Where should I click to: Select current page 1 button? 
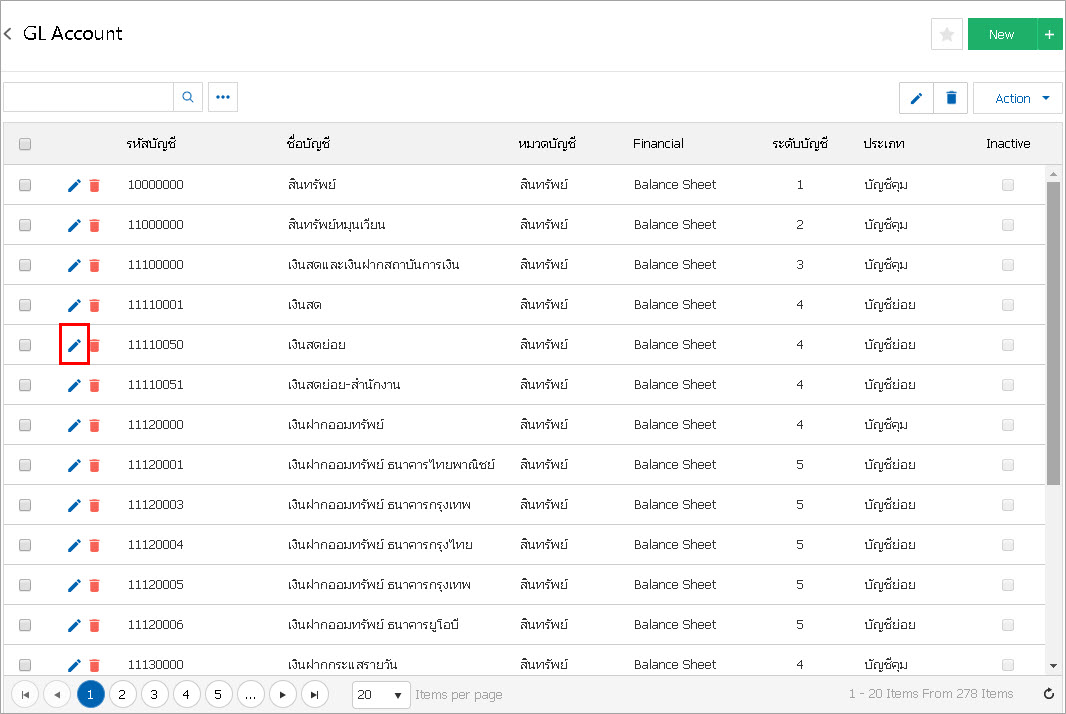click(90, 694)
